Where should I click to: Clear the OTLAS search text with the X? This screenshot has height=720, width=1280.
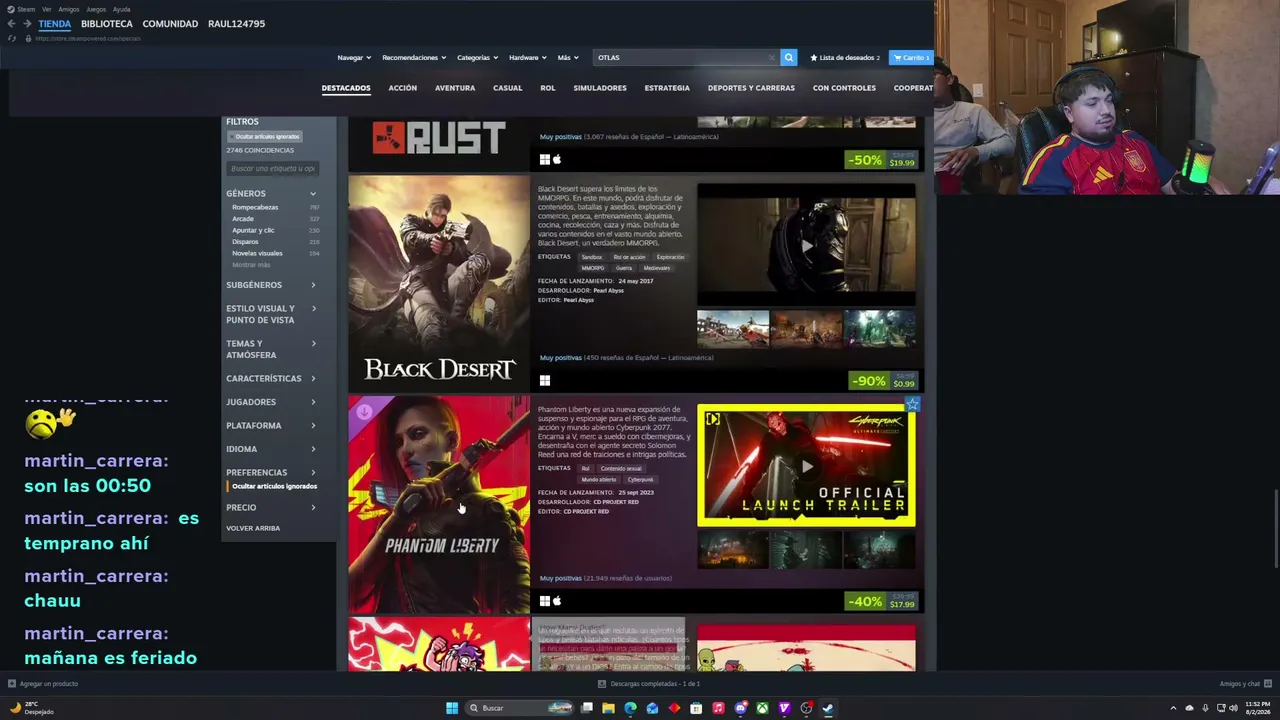(771, 58)
